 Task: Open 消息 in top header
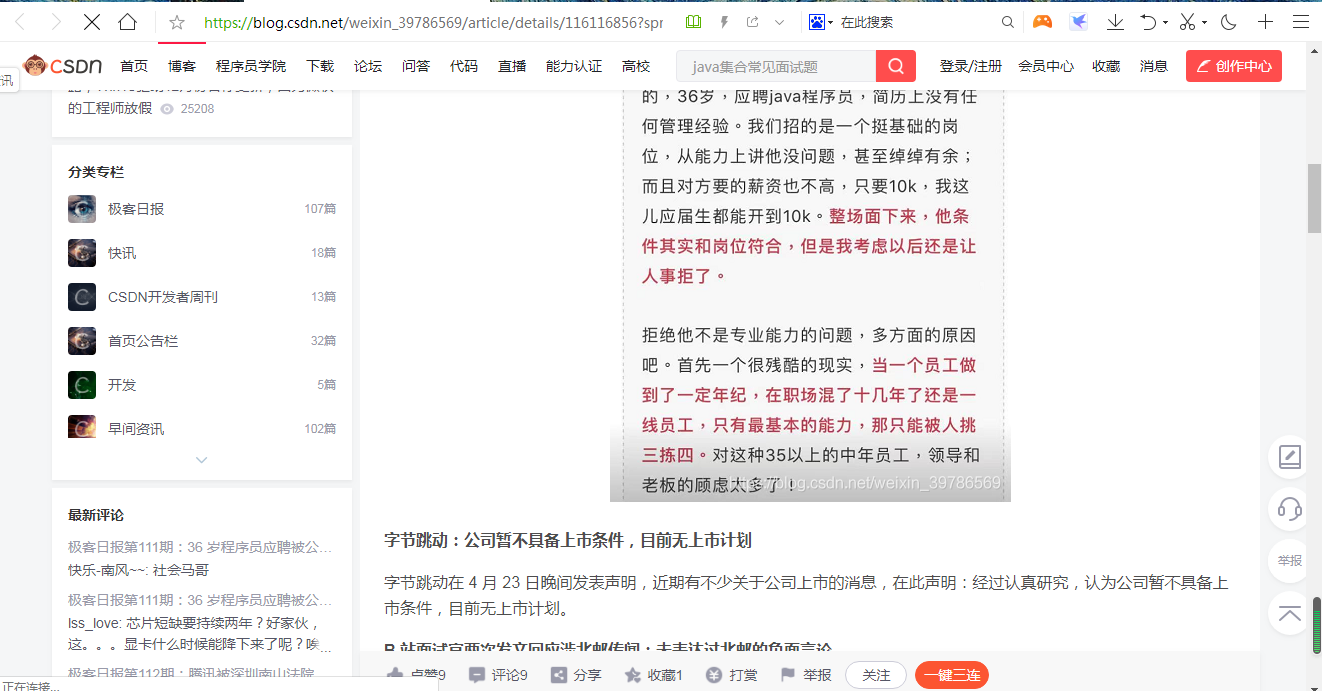click(1154, 66)
